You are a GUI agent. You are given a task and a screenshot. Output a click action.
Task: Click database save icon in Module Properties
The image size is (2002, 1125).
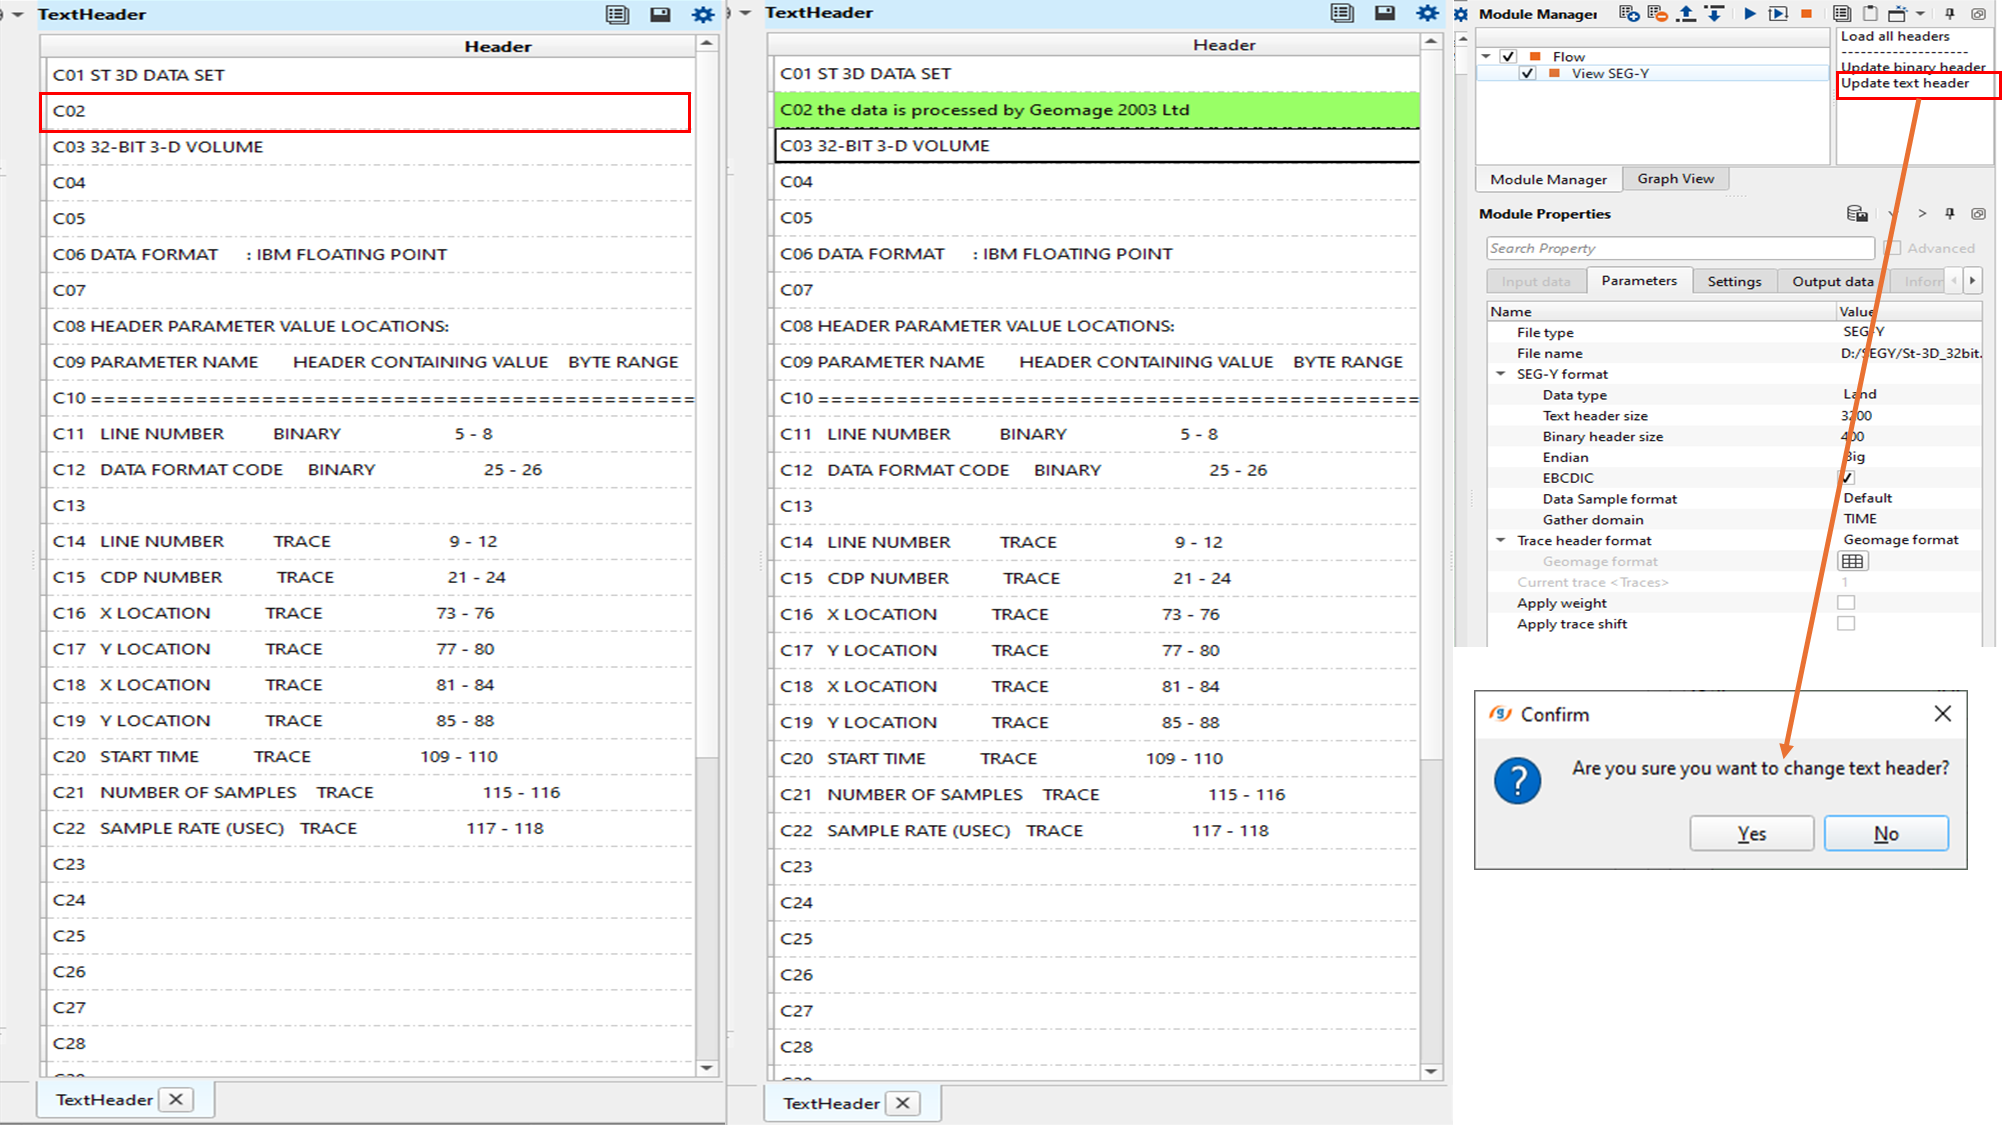1857,214
